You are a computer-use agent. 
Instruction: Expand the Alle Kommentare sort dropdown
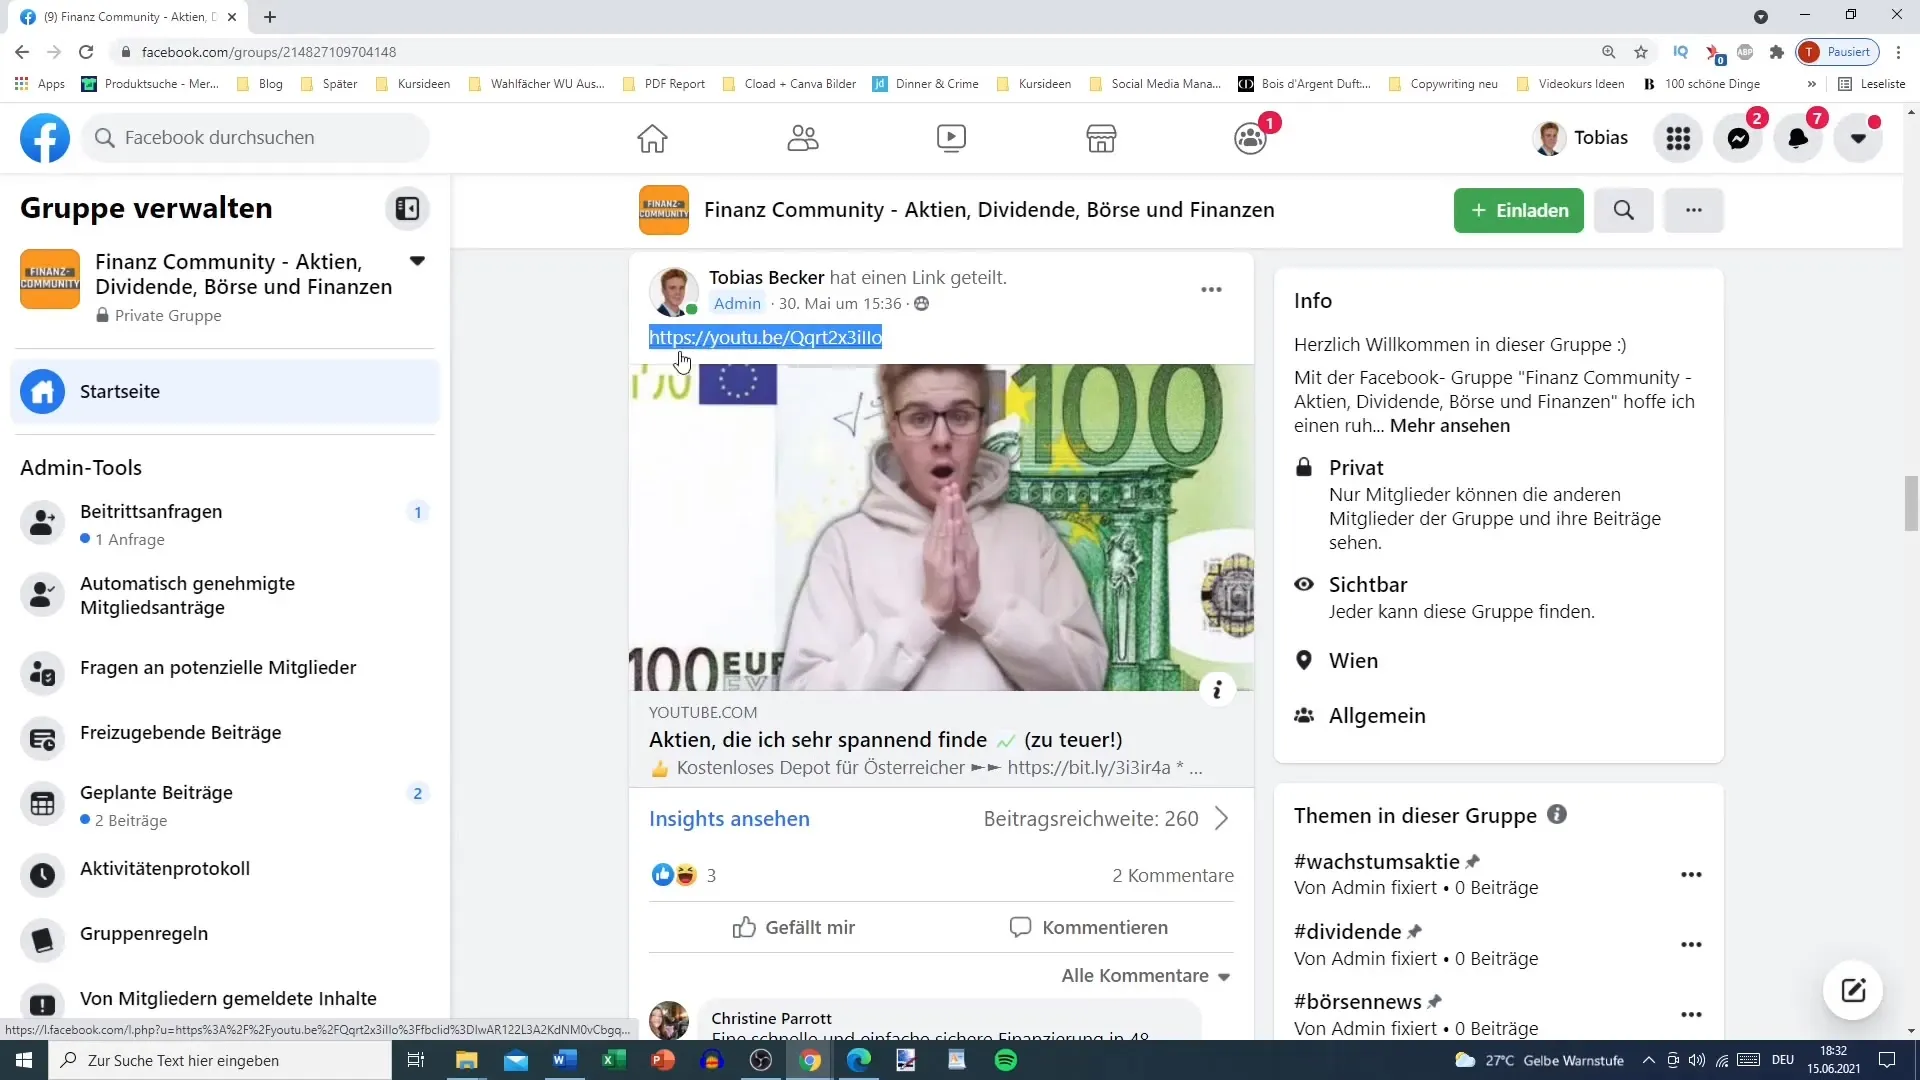click(x=1146, y=976)
